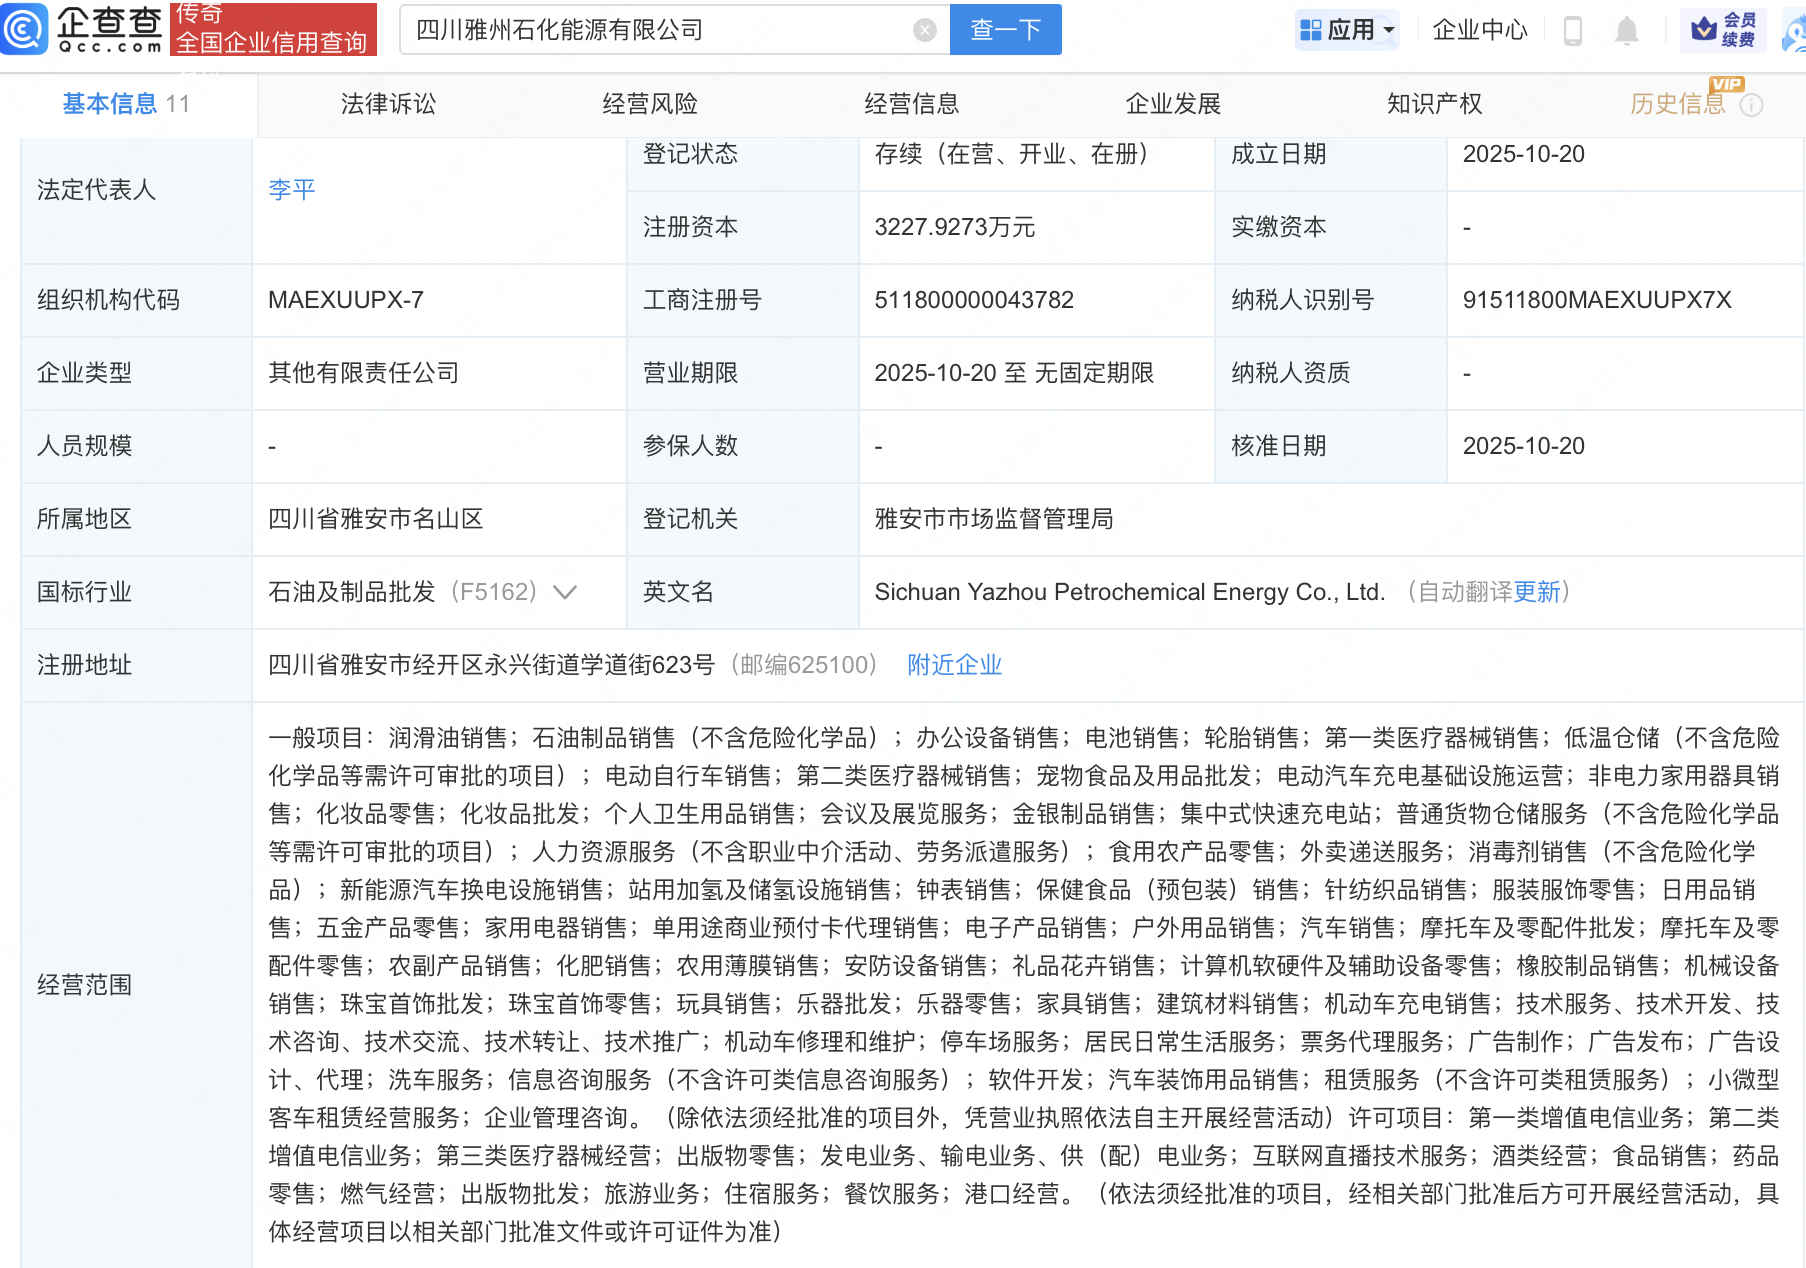Click the 附近企业 link
The width and height of the screenshot is (1806, 1268).
(954, 665)
